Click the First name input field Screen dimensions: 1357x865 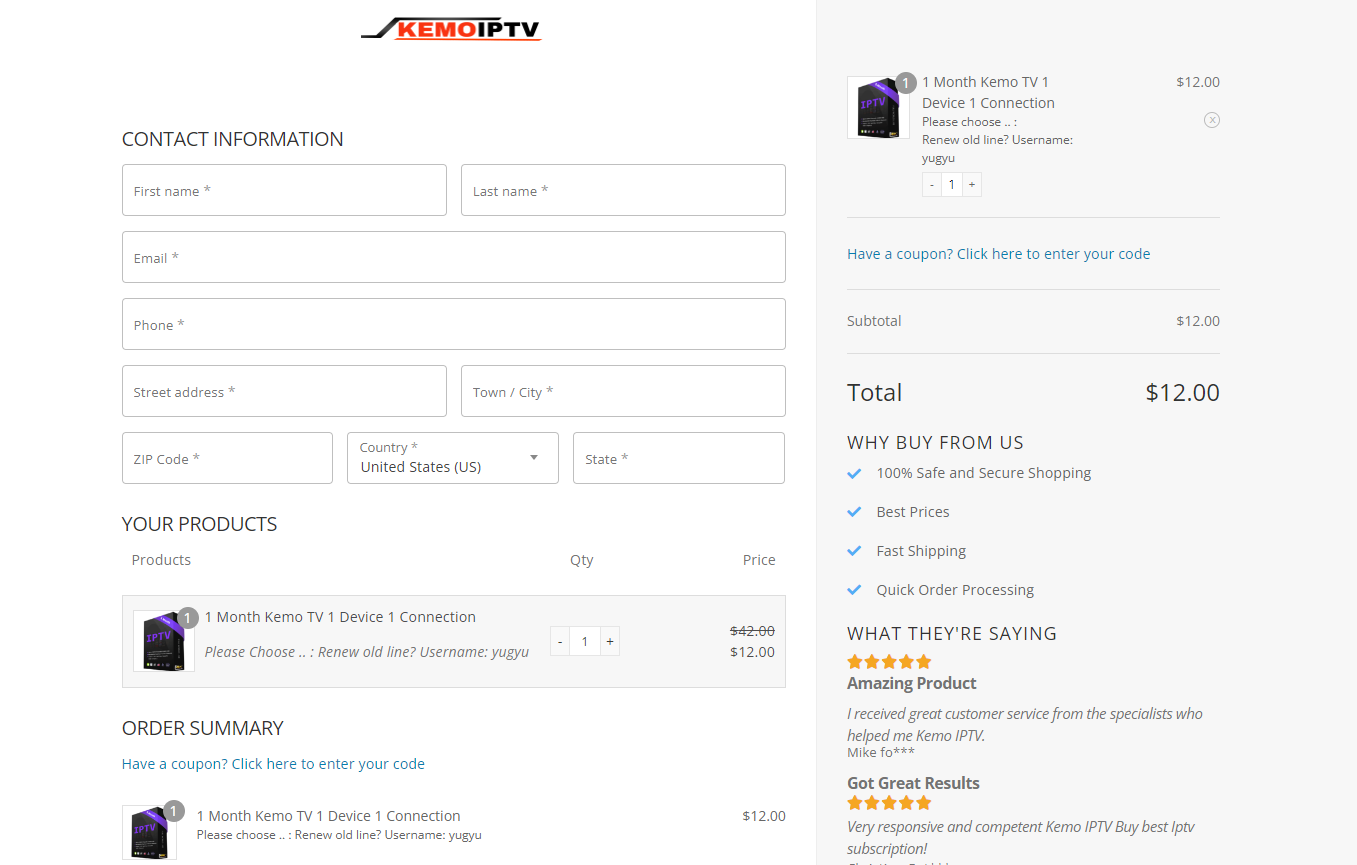click(x=284, y=190)
